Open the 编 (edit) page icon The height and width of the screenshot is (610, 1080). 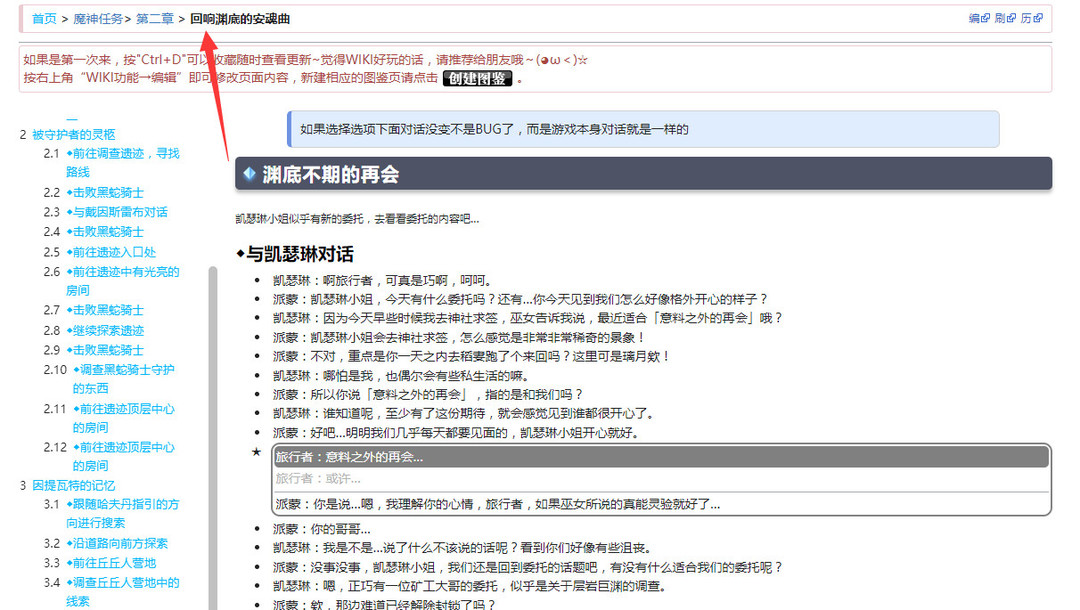click(x=973, y=17)
